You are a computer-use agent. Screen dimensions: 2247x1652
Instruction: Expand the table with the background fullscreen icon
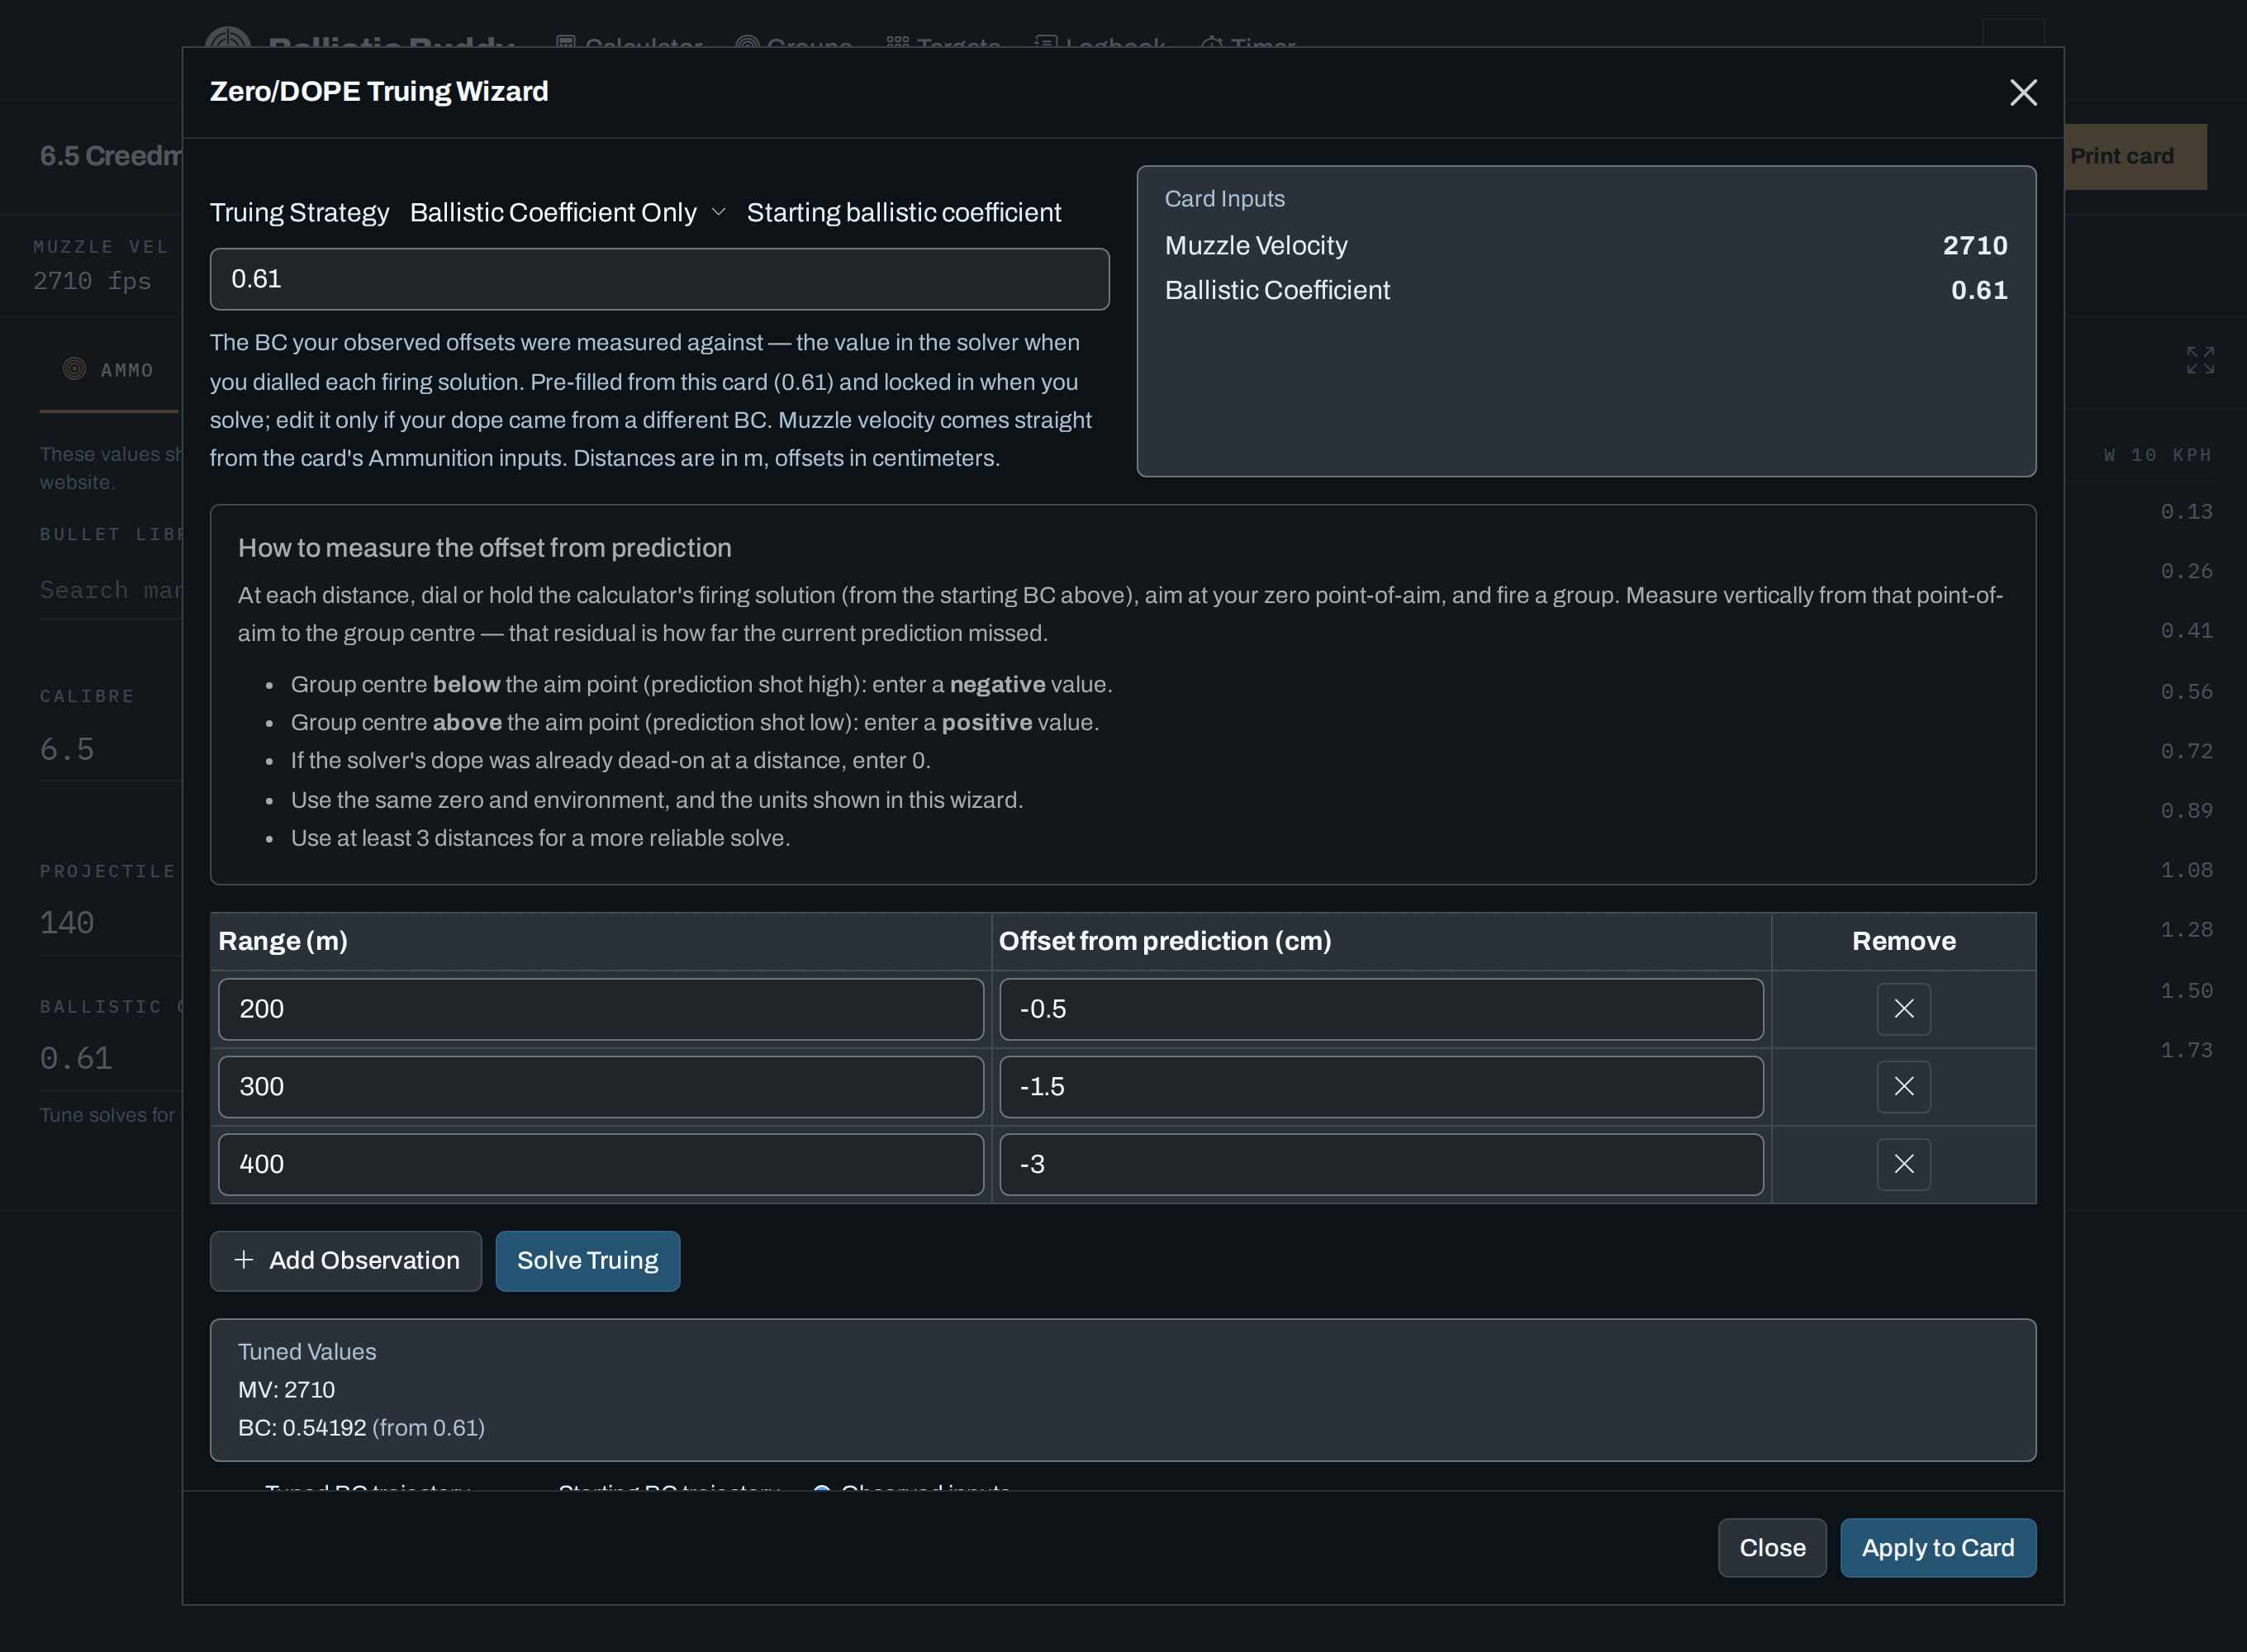2200,360
